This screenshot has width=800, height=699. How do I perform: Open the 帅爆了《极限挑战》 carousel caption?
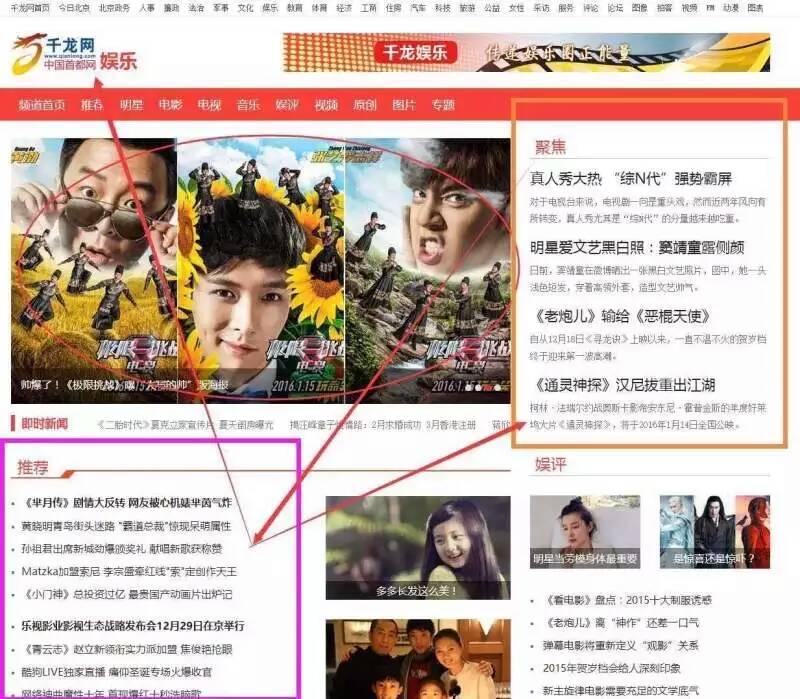click(124, 385)
